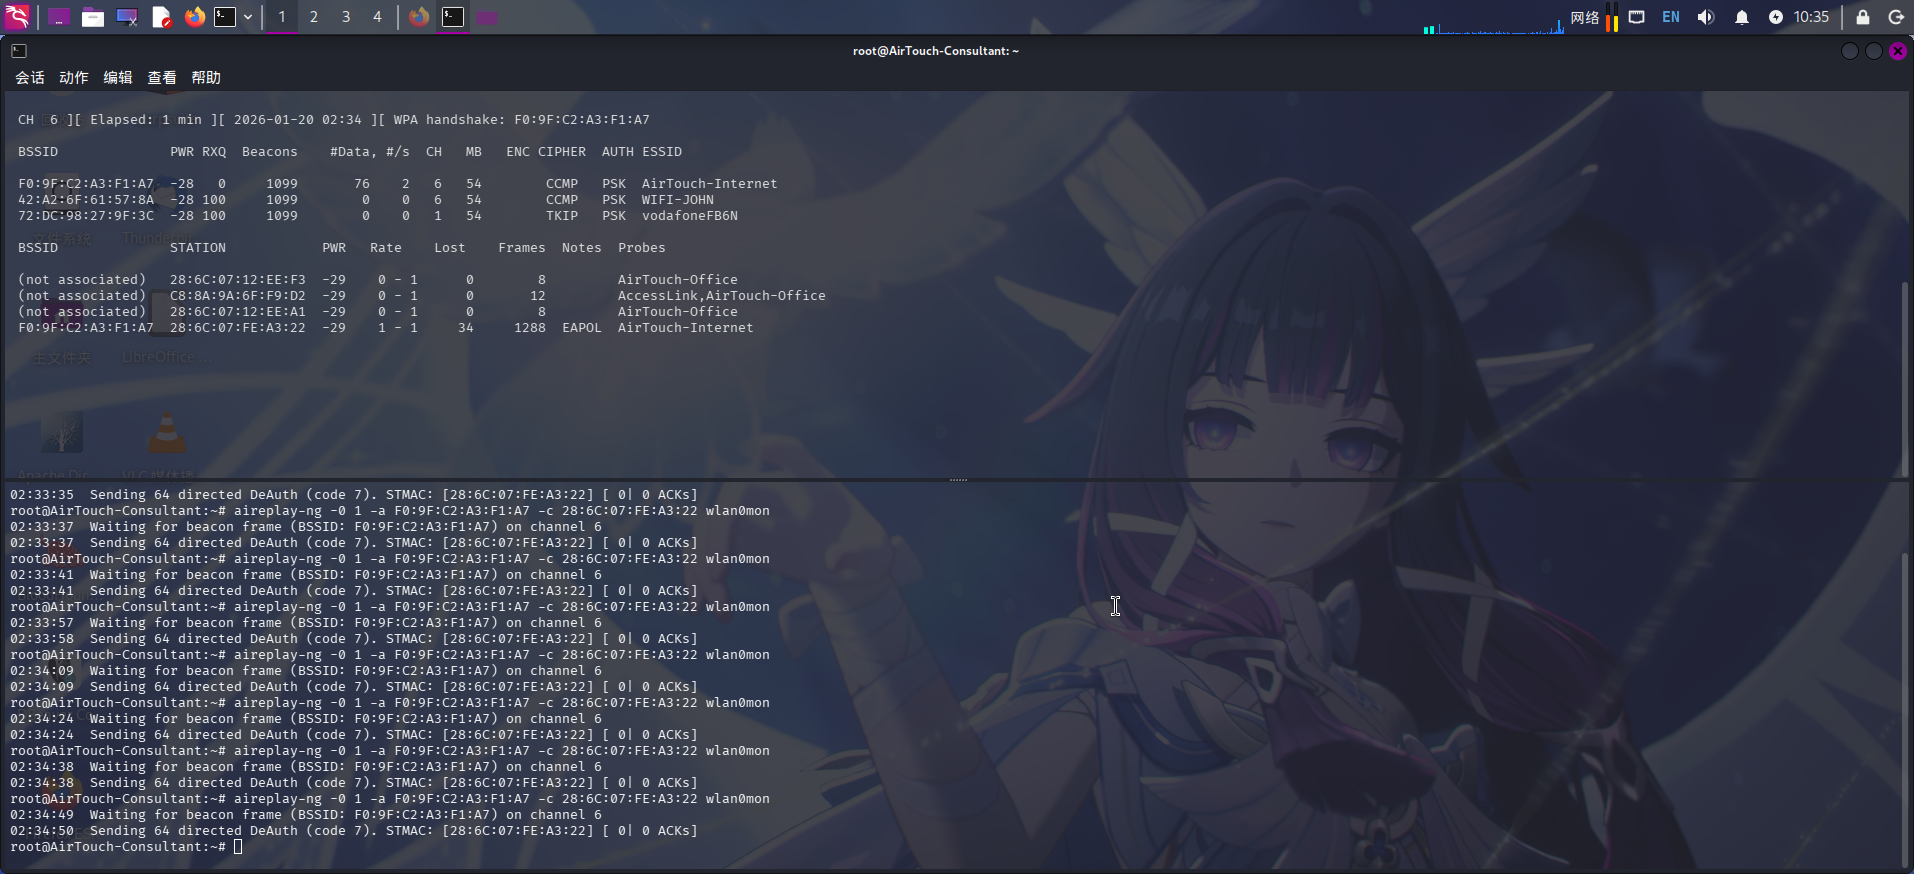The image size is (1914, 874).
Task: Open the 查看 (View) menu
Action: 162,77
